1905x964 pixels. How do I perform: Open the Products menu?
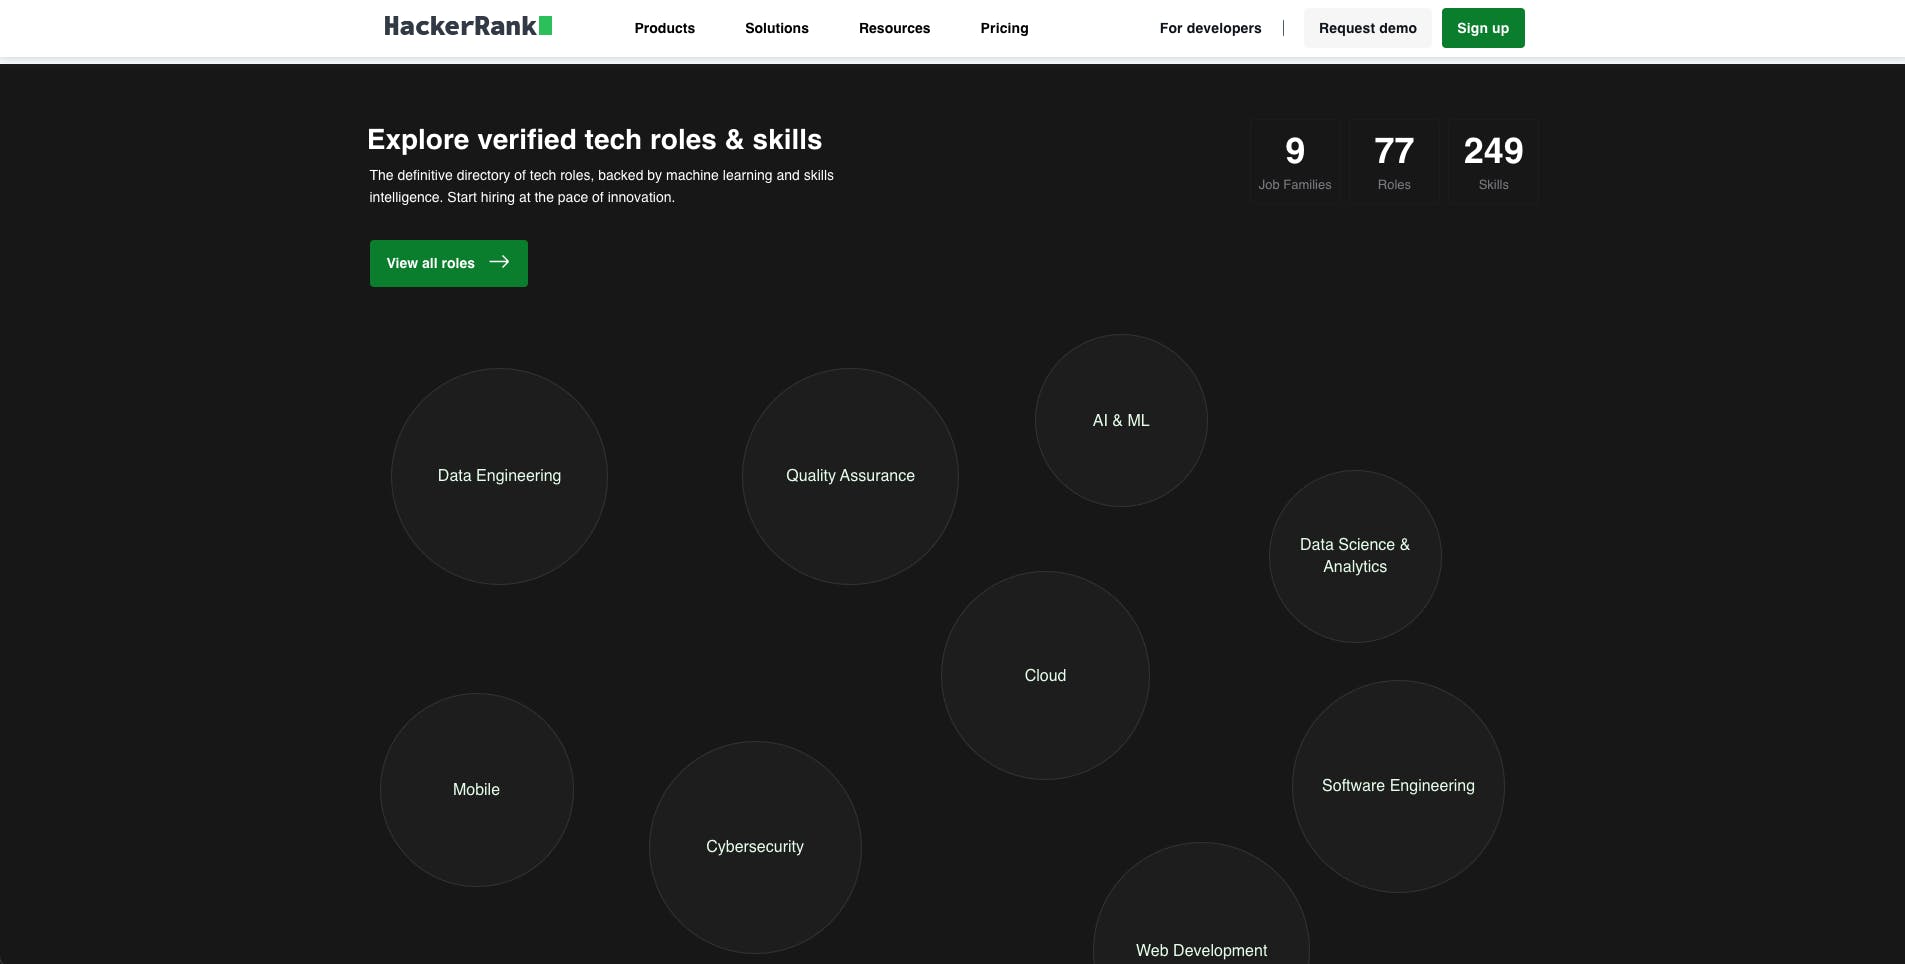tap(663, 28)
